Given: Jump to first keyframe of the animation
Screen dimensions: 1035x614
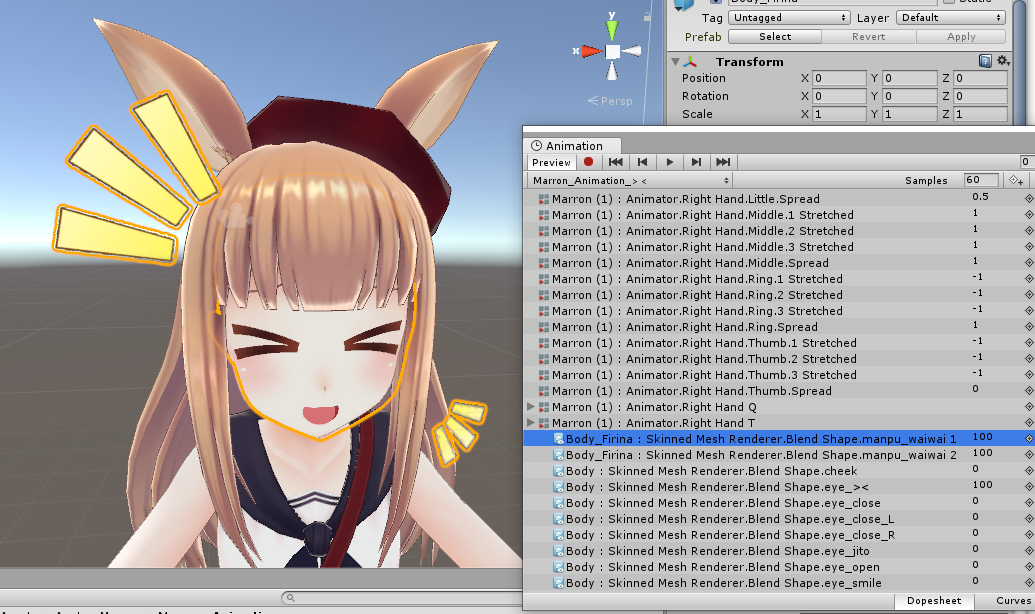Looking at the screenshot, I should coord(616,162).
